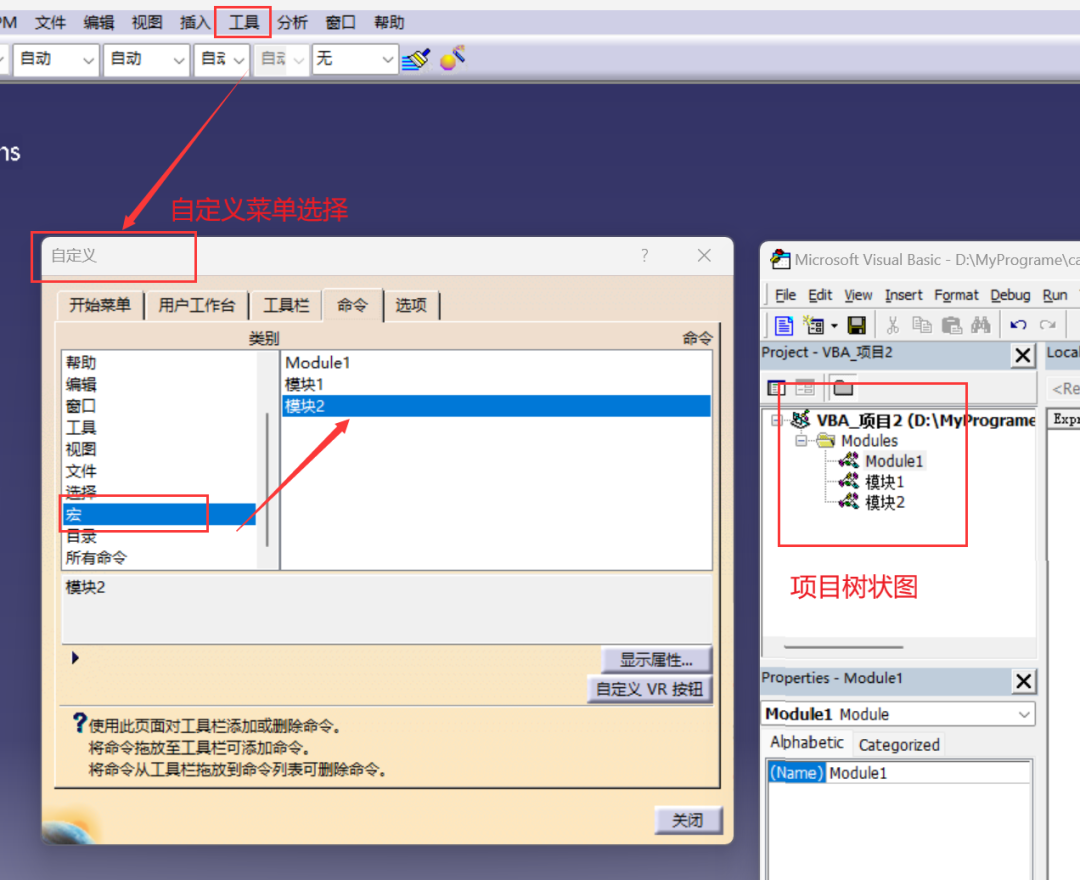Viewport: 1080px width, 880px height.
Task: Switch to Categorized properties tab
Action: 899,744
